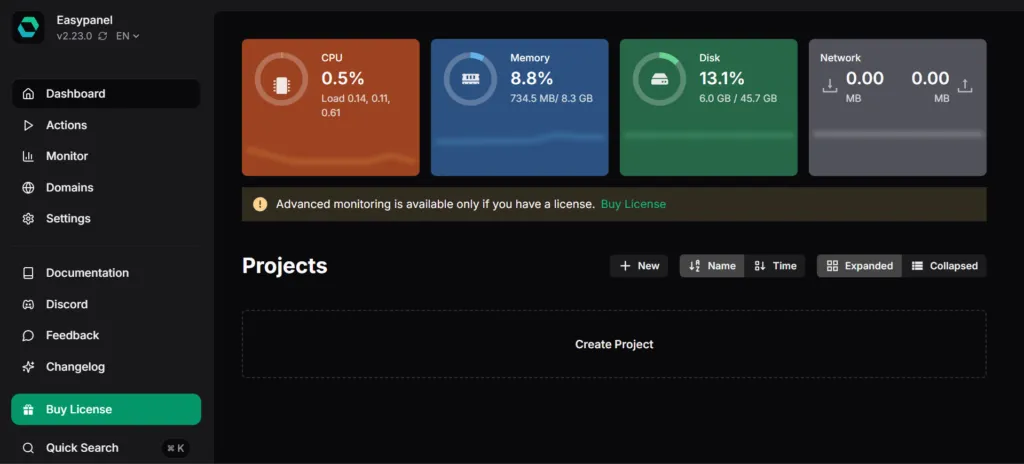1024x464 pixels.
Task: Click the yellow warning icon in banner
Action: (x=260, y=204)
